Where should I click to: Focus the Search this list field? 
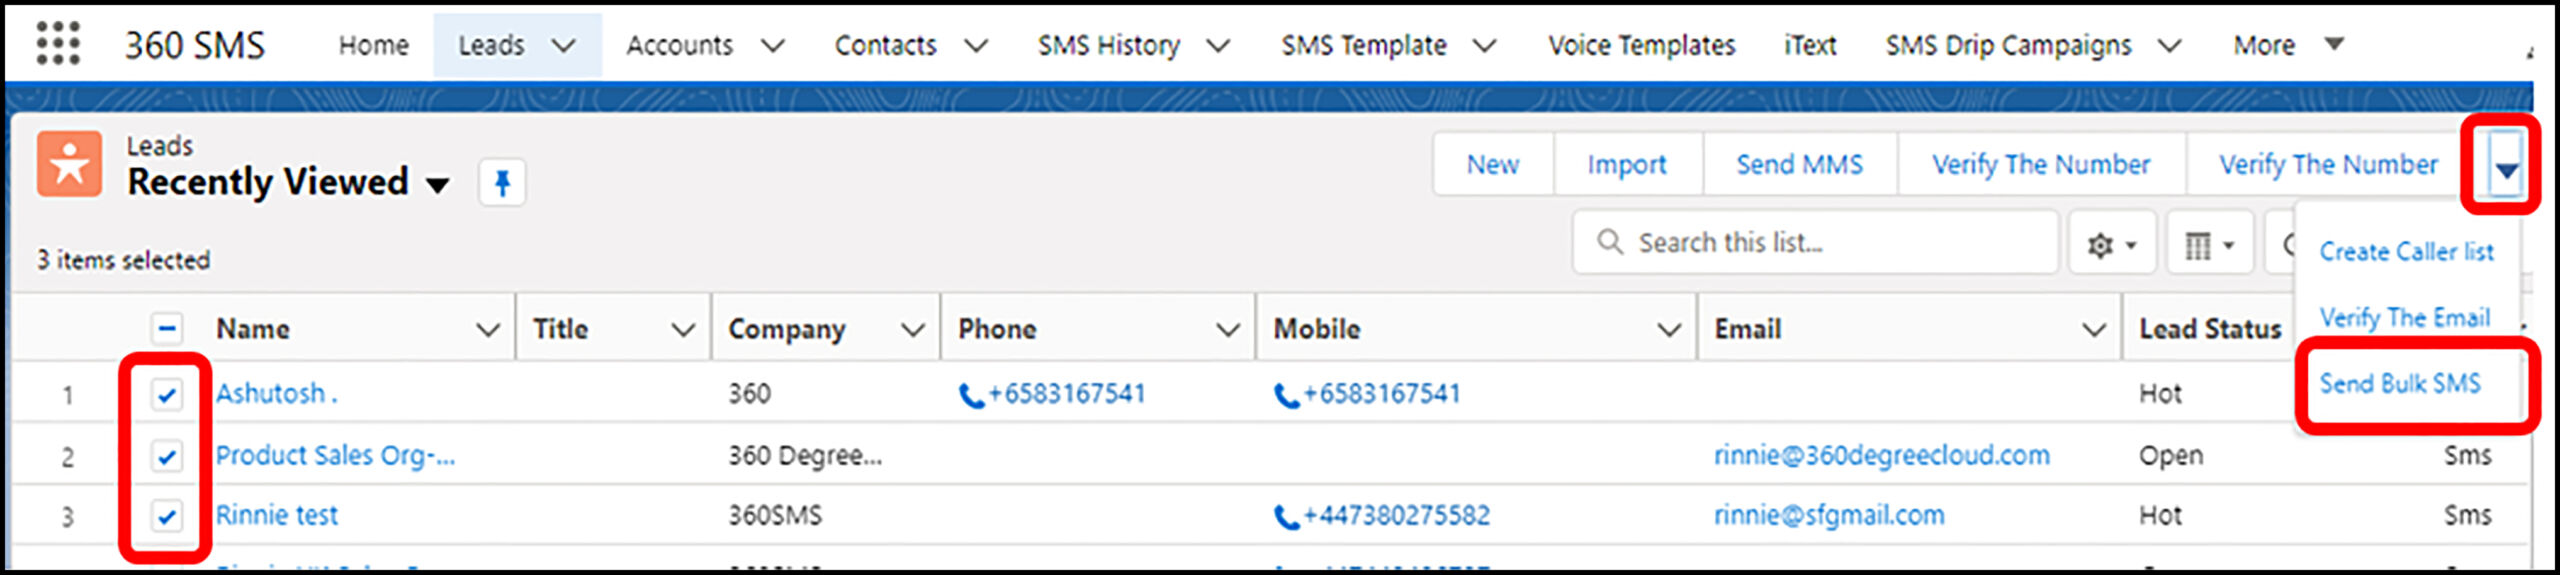(1815, 242)
